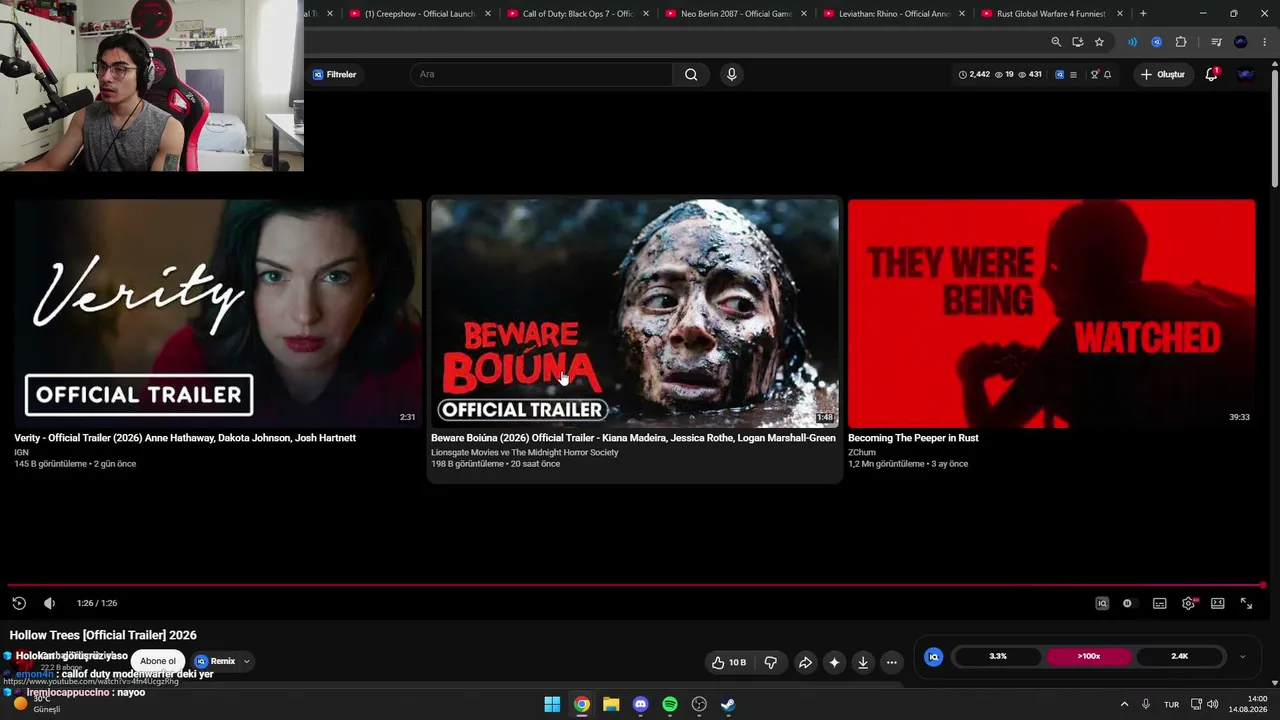Switch to theater mode view
Screen dimensions: 1280x720
(1217, 603)
